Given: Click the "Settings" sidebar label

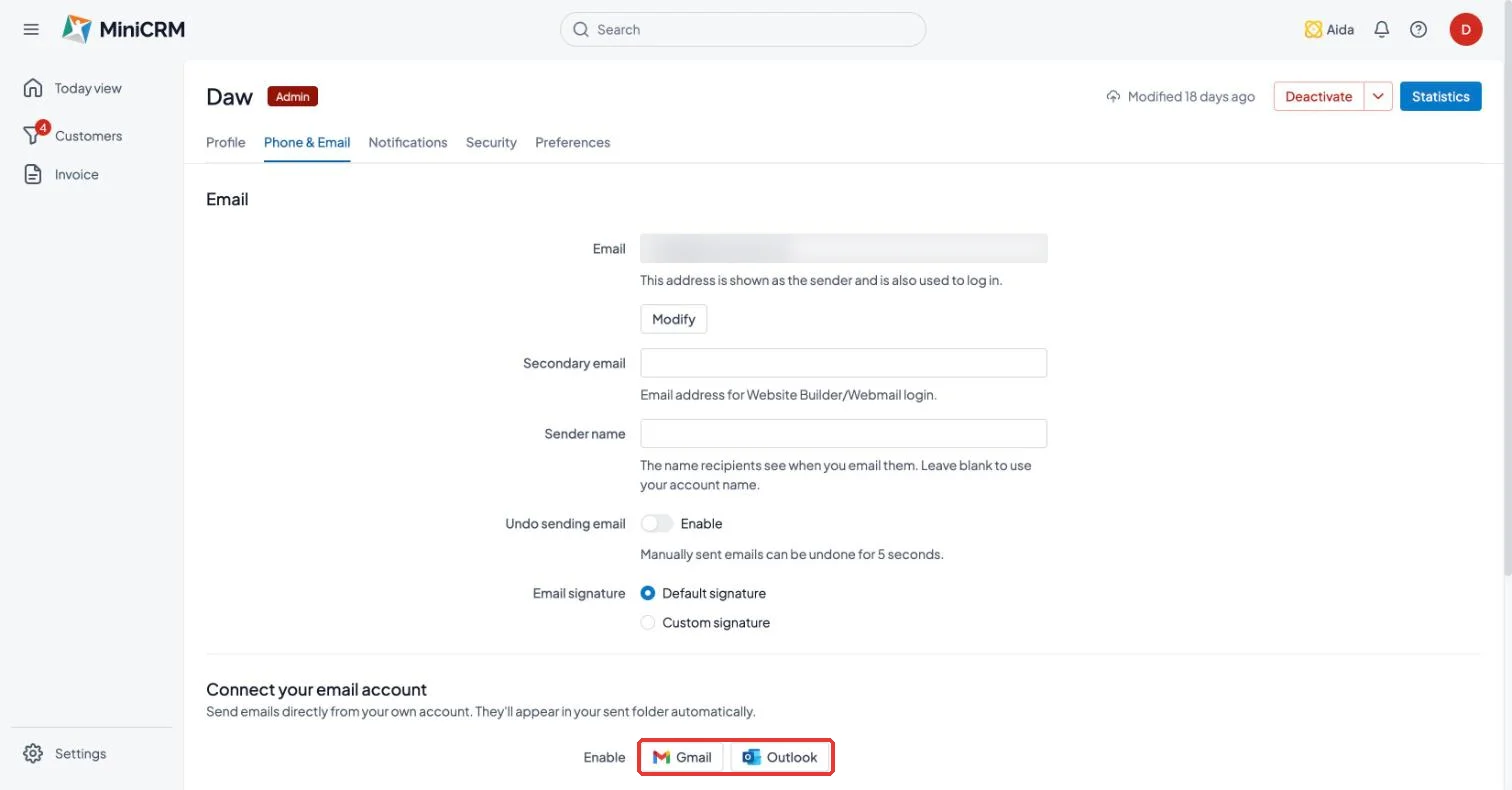Looking at the screenshot, I should point(80,753).
